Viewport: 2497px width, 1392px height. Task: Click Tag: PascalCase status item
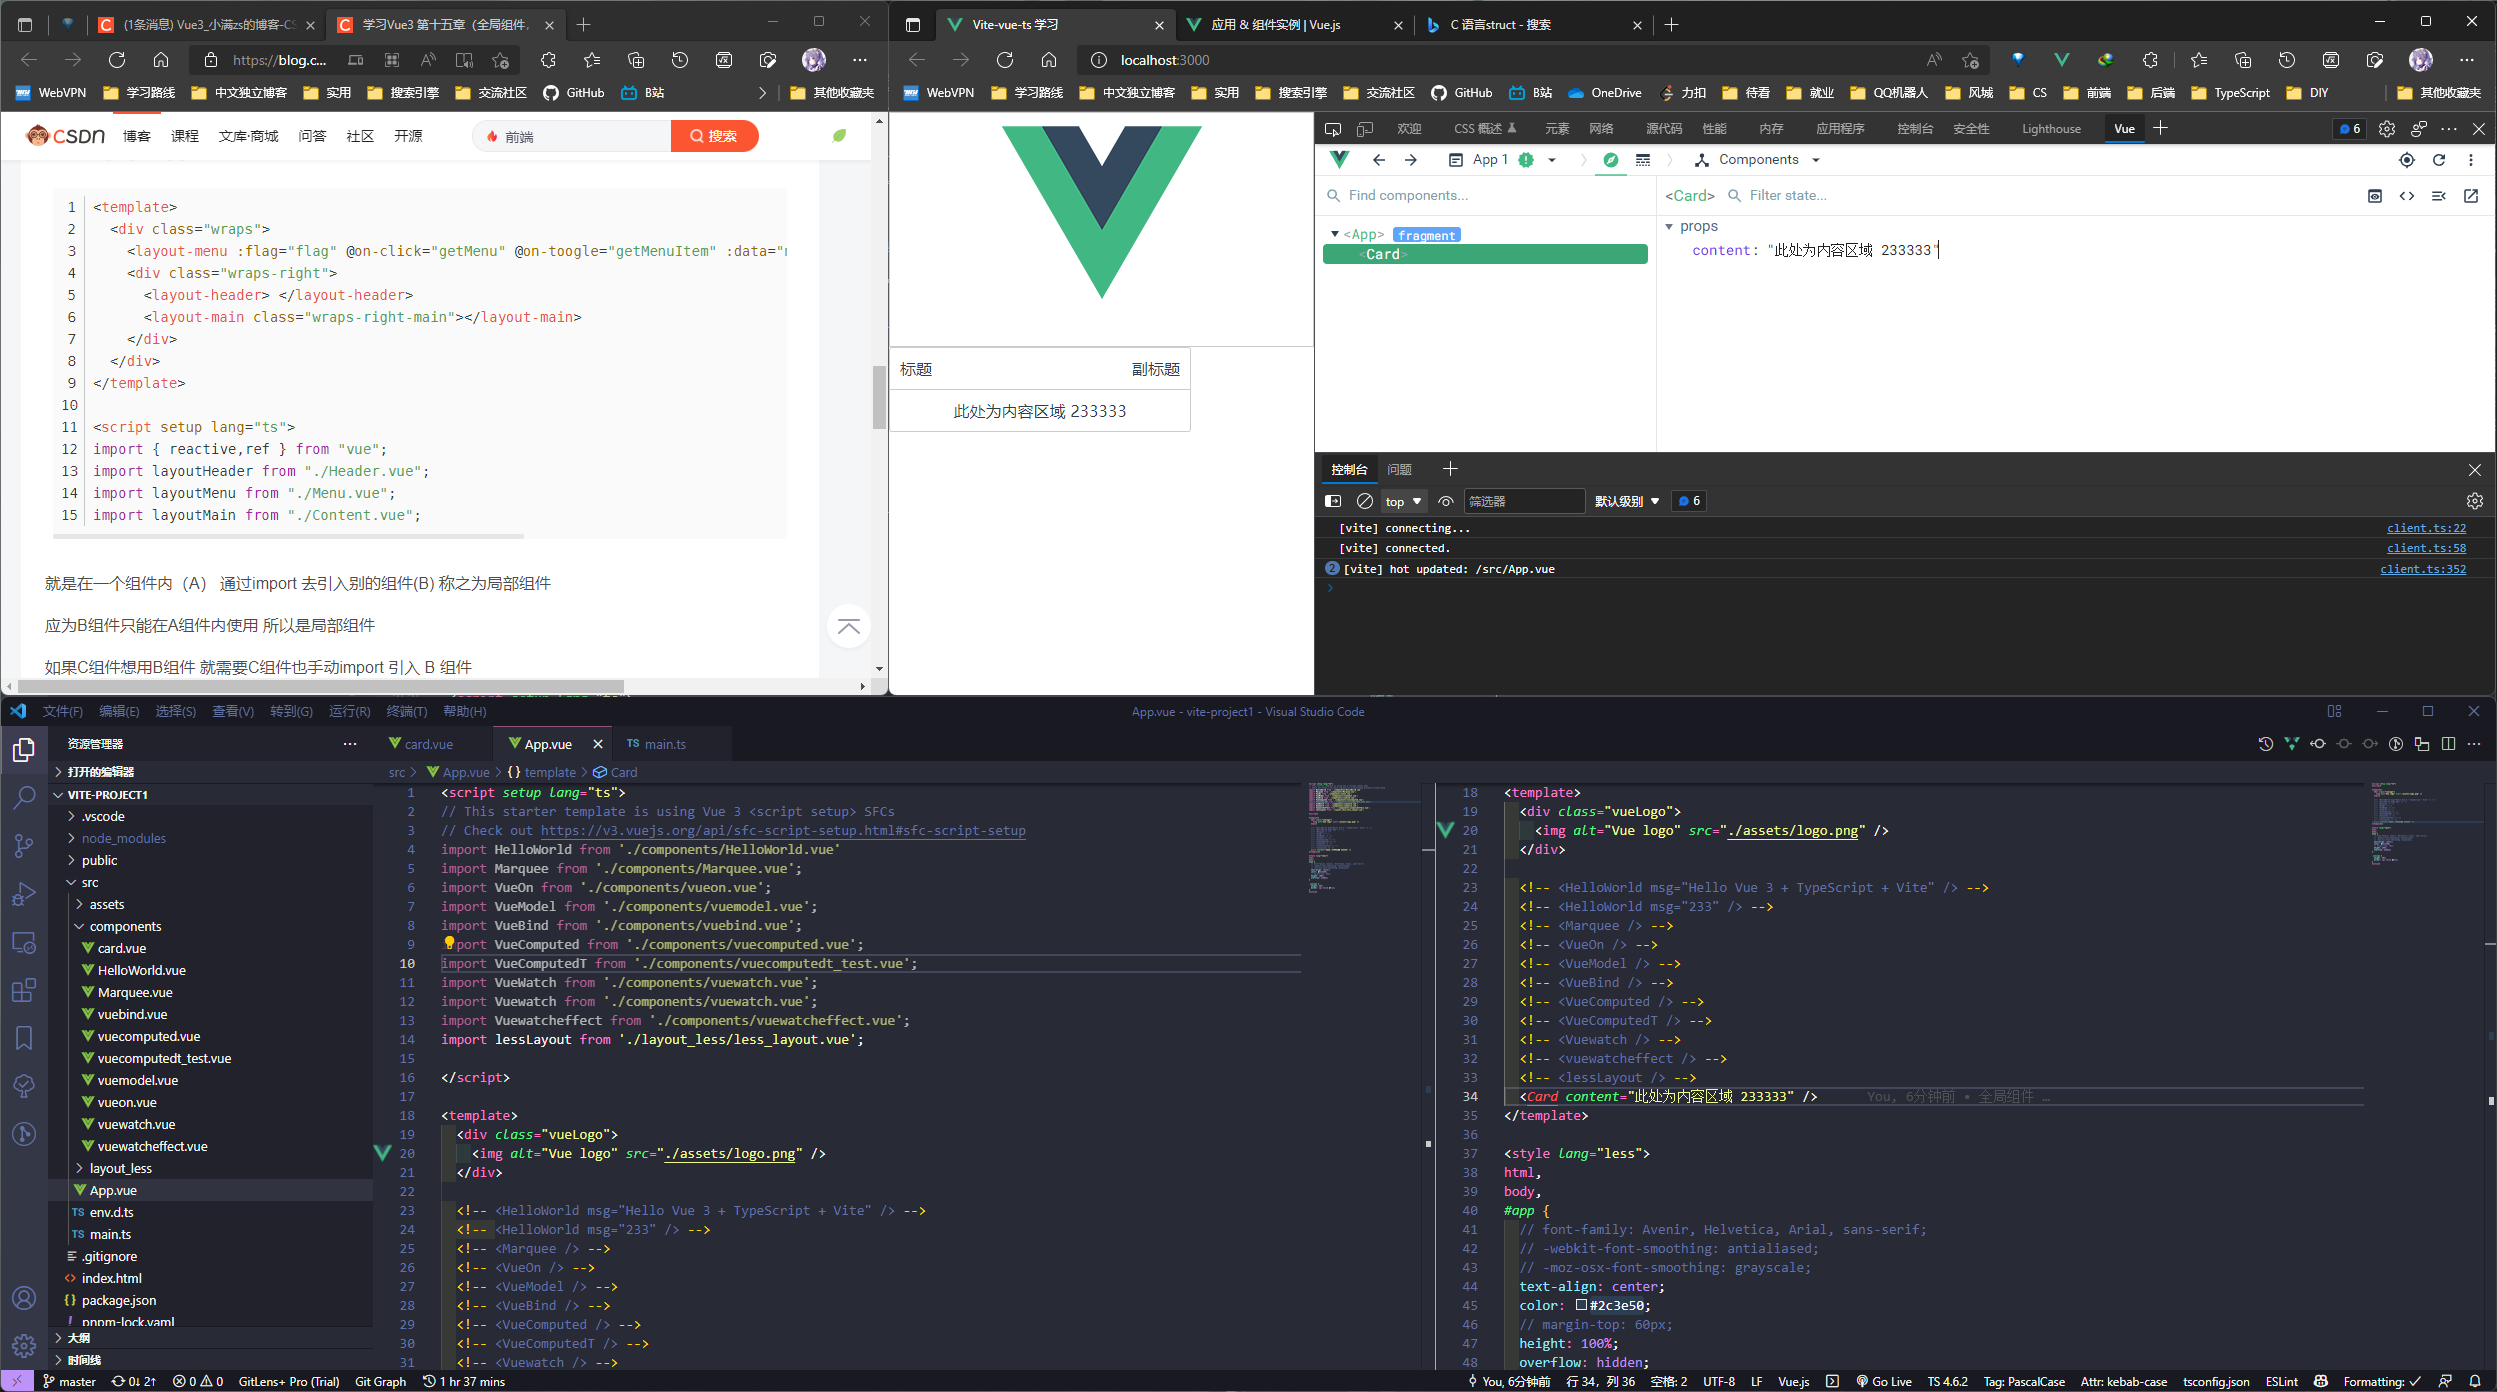2024,1382
